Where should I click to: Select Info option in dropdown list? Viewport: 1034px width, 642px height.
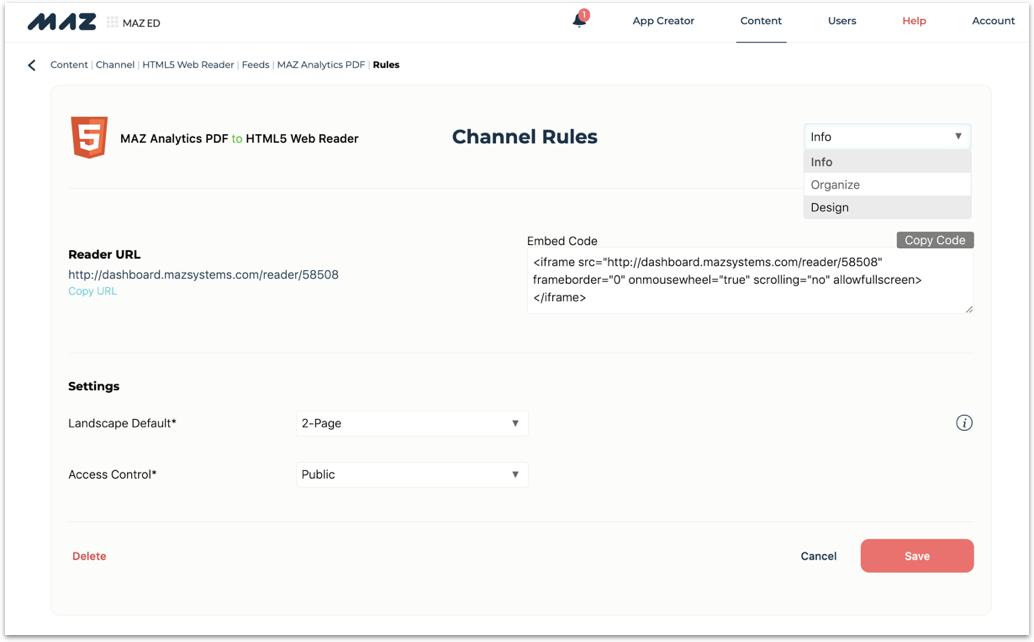(x=887, y=162)
